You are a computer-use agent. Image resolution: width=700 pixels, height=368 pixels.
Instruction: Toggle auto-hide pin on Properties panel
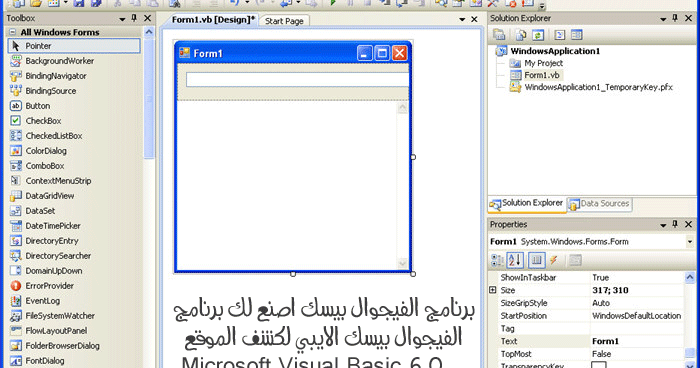[x=675, y=224]
